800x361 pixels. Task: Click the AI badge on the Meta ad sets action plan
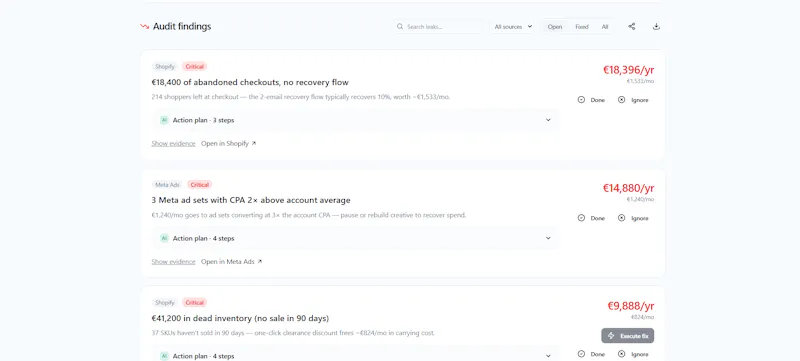pos(164,238)
